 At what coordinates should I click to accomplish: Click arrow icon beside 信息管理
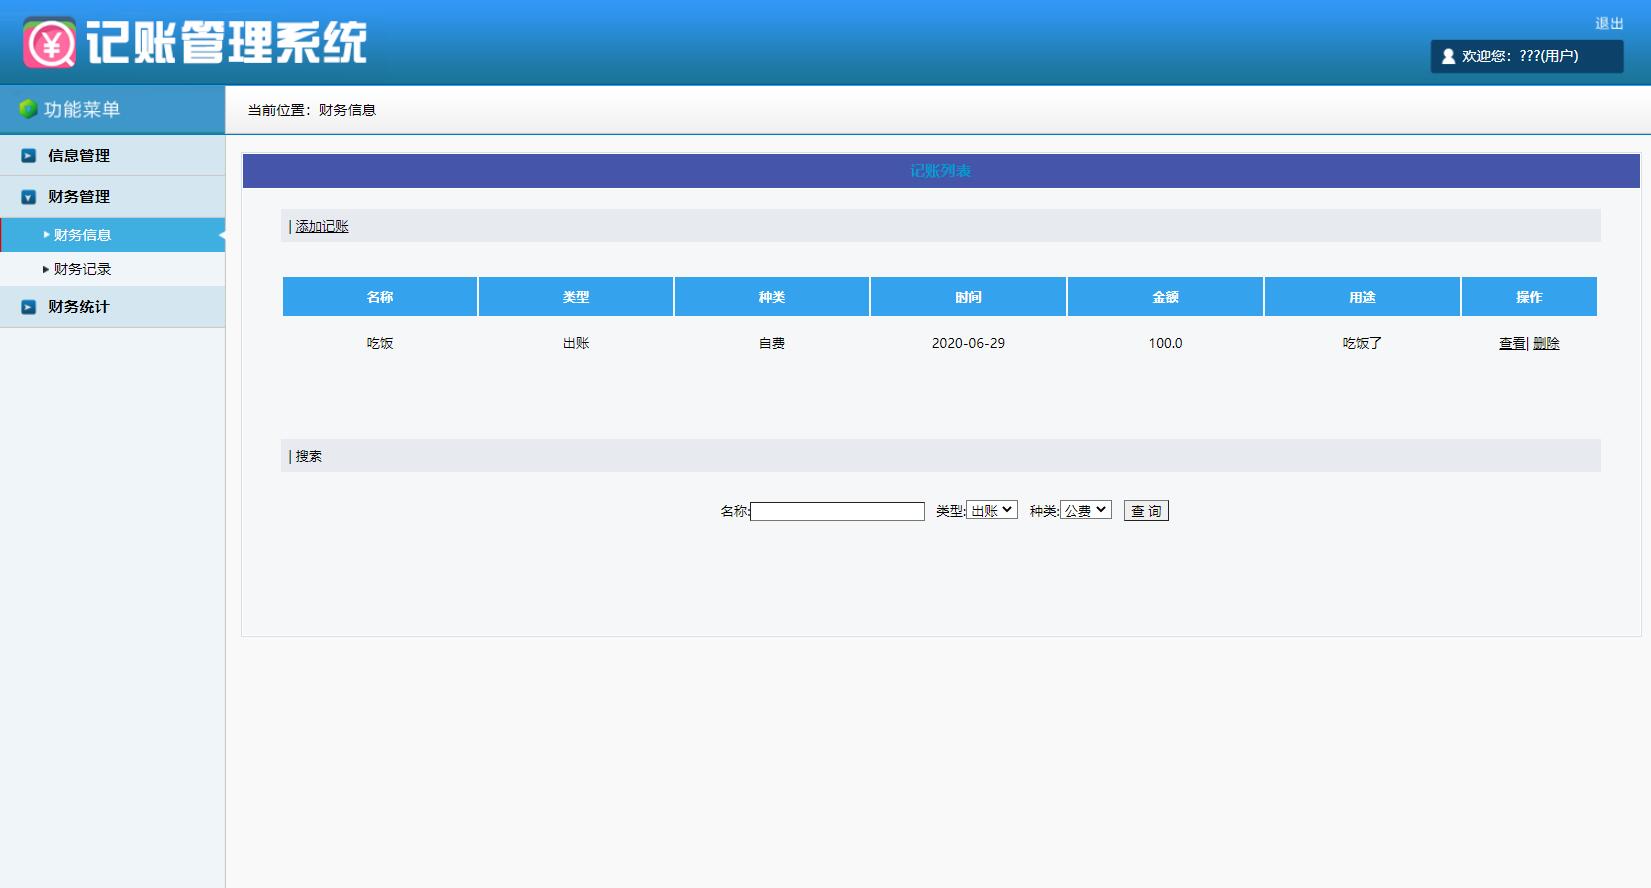[29, 156]
